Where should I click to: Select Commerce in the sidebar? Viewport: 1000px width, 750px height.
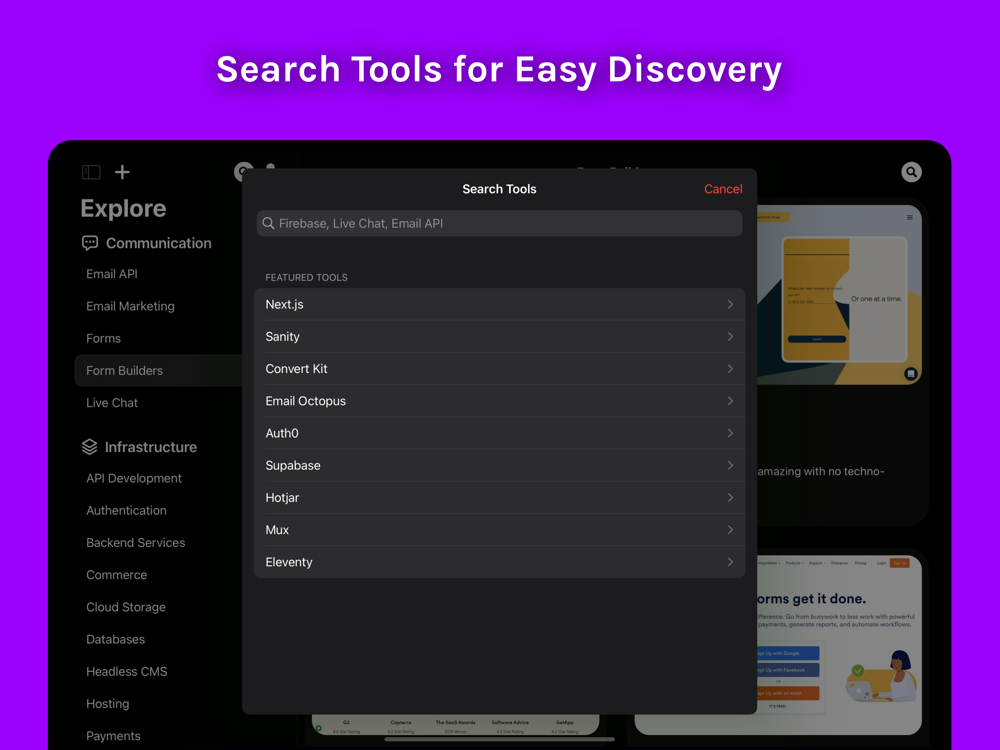pos(117,575)
